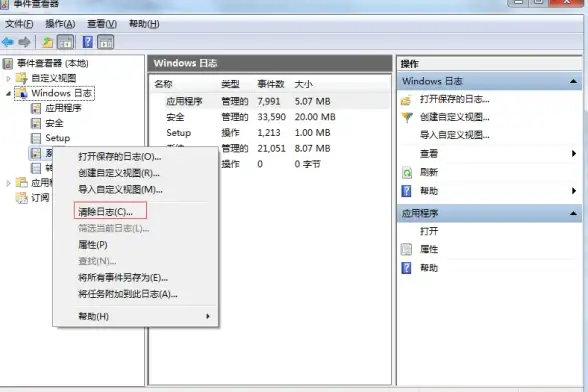Toggle the console tree pane toolbar icon

66,42
